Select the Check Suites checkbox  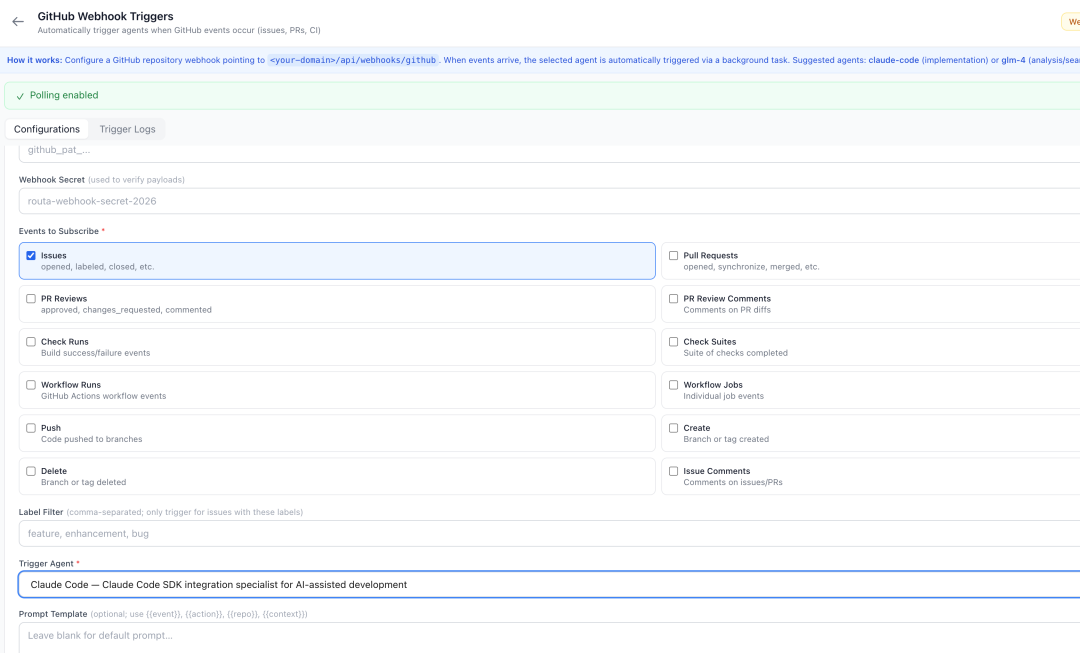(674, 342)
